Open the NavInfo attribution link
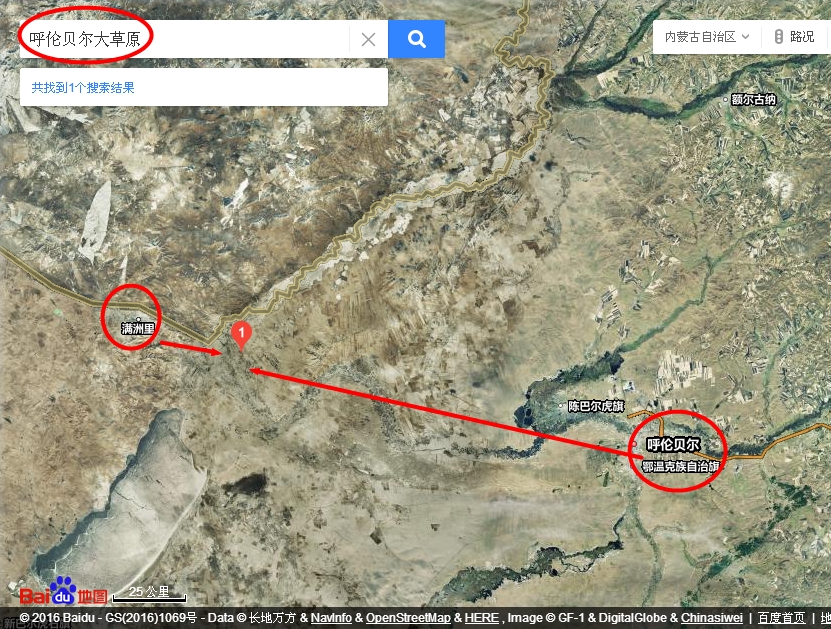The width and height of the screenshot is (831, 629). (331, 618)
